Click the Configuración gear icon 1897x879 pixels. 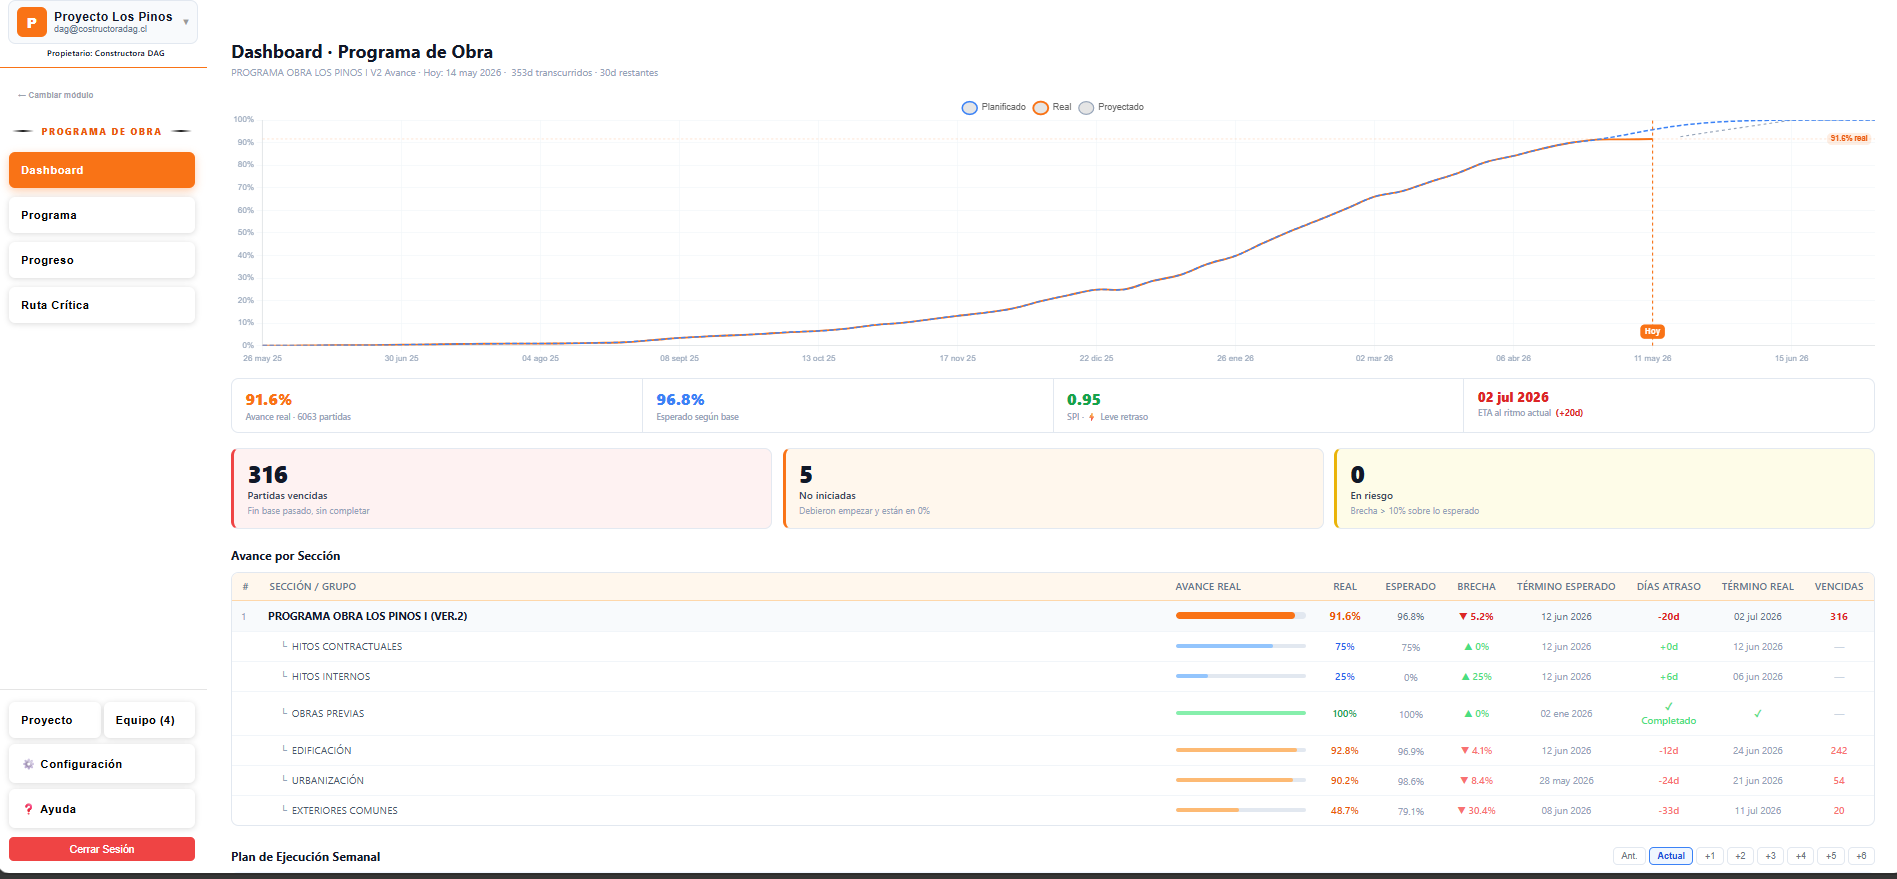(28, 764)
